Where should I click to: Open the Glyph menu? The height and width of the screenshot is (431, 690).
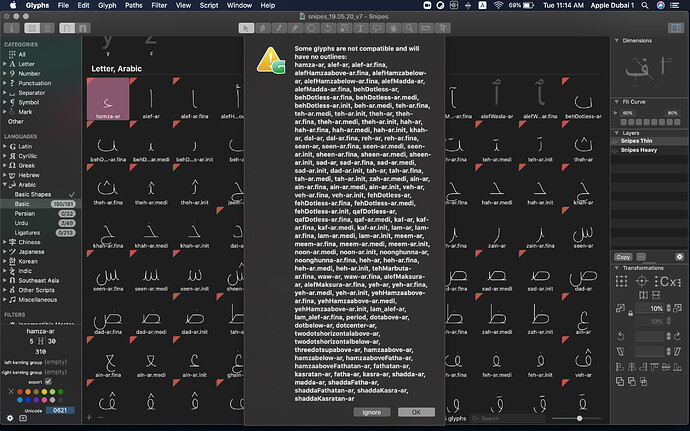pos(107,5)
